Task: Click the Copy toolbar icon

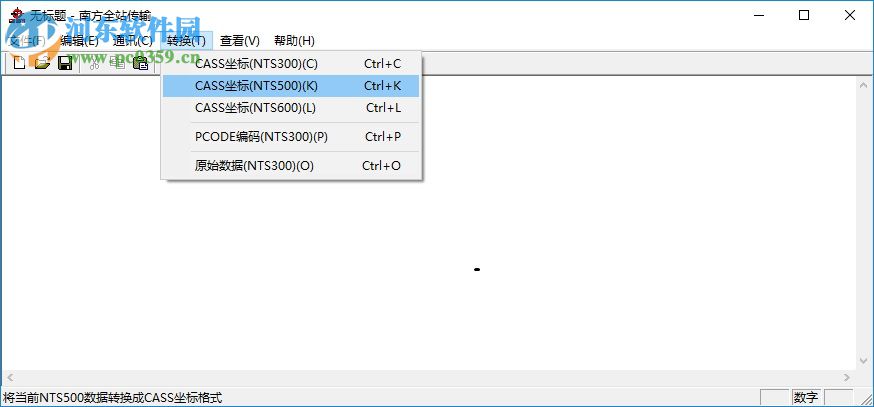Action: tap(117, 63)
